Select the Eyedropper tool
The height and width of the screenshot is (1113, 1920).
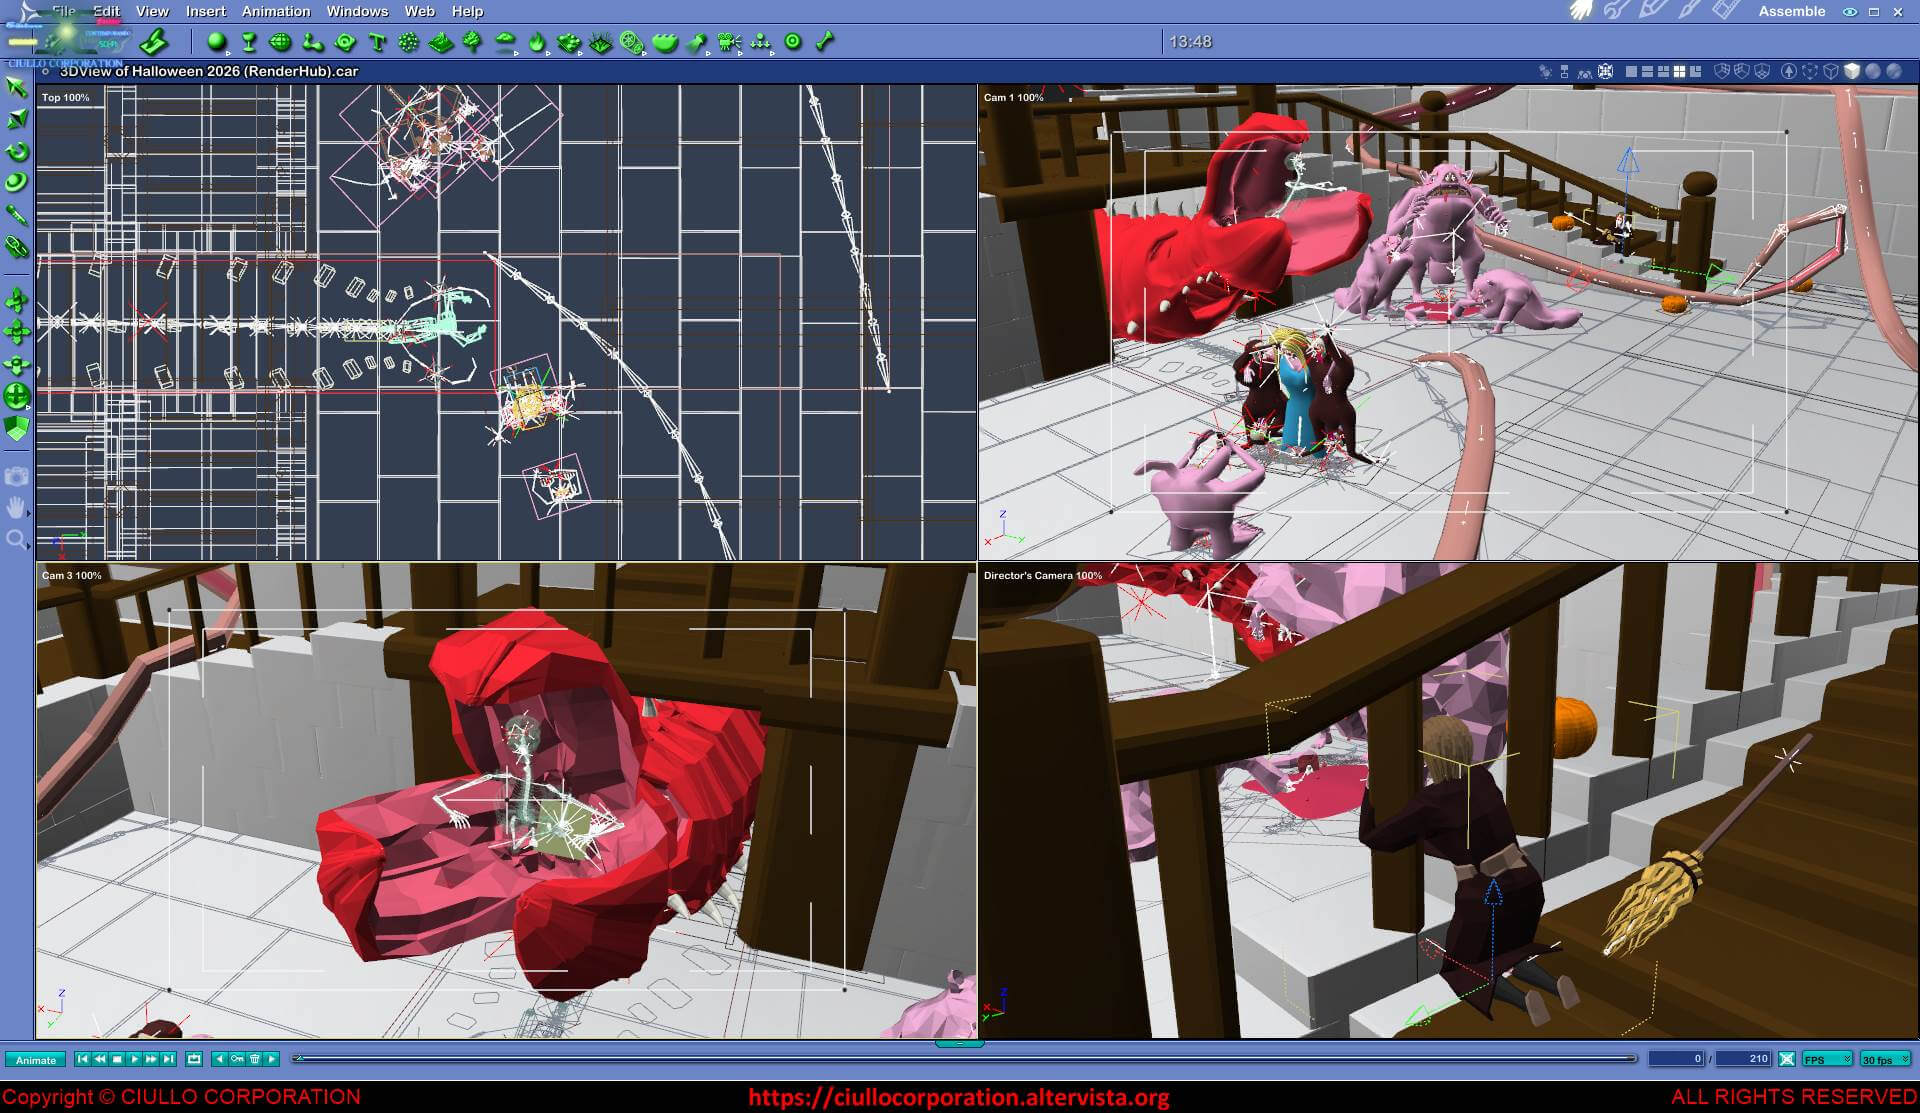click(x=17, y=215)
